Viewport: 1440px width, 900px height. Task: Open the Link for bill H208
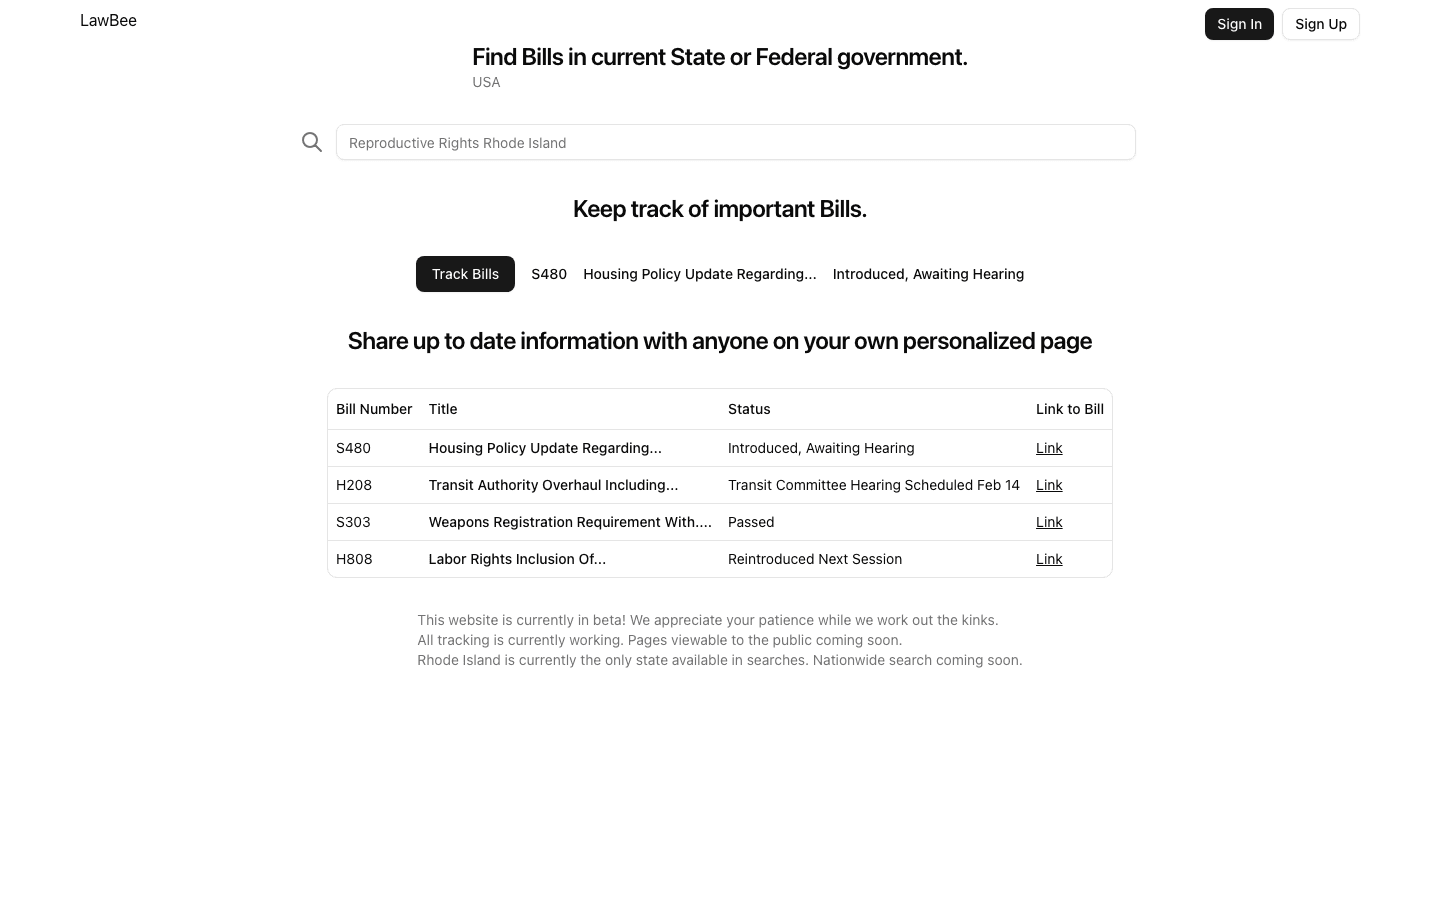point(1049,485)
